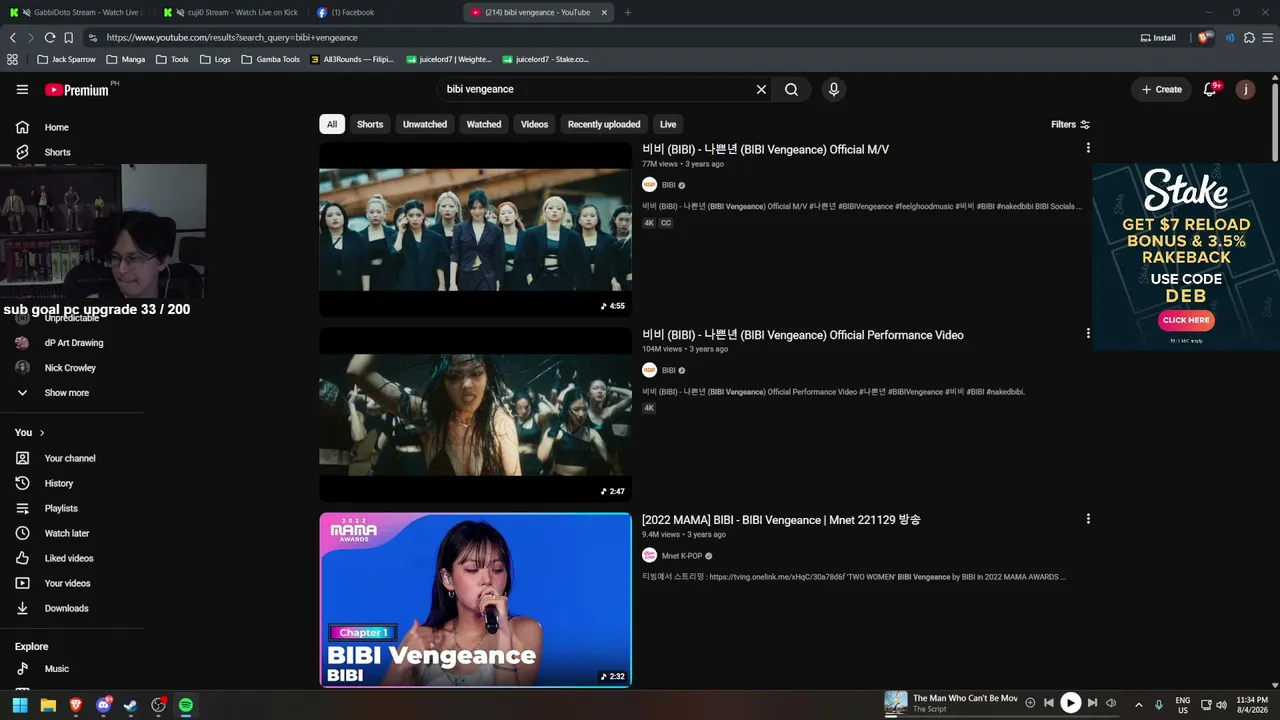Select the Watched filter chip
This screenshot has width=1280, height=720.
tap(484, 124)
